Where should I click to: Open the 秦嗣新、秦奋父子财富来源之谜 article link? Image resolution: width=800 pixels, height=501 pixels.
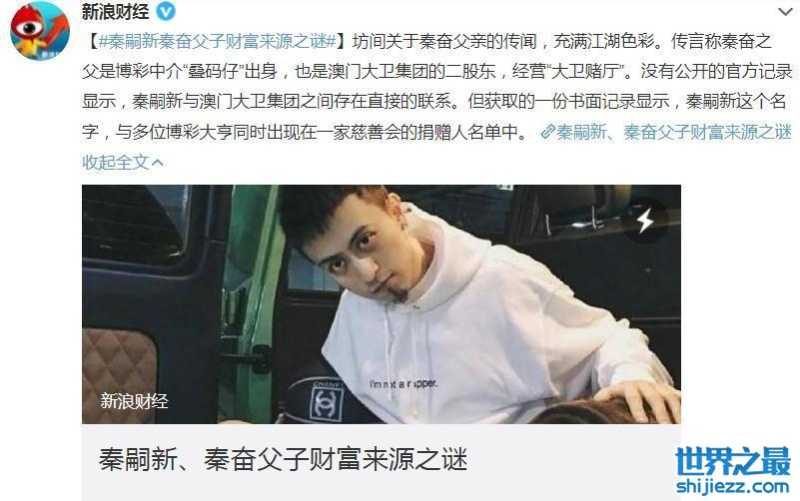pyautogui.click(x=674, y=132)
